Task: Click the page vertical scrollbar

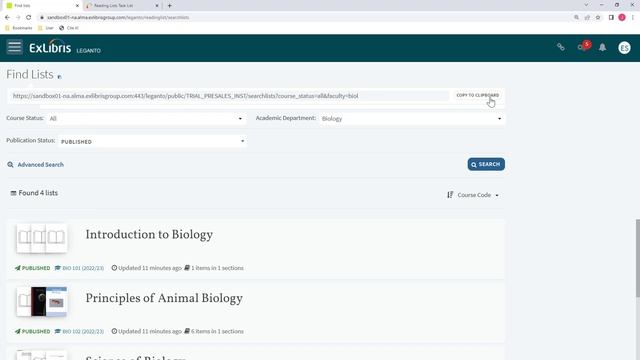Action: [637, 258]
